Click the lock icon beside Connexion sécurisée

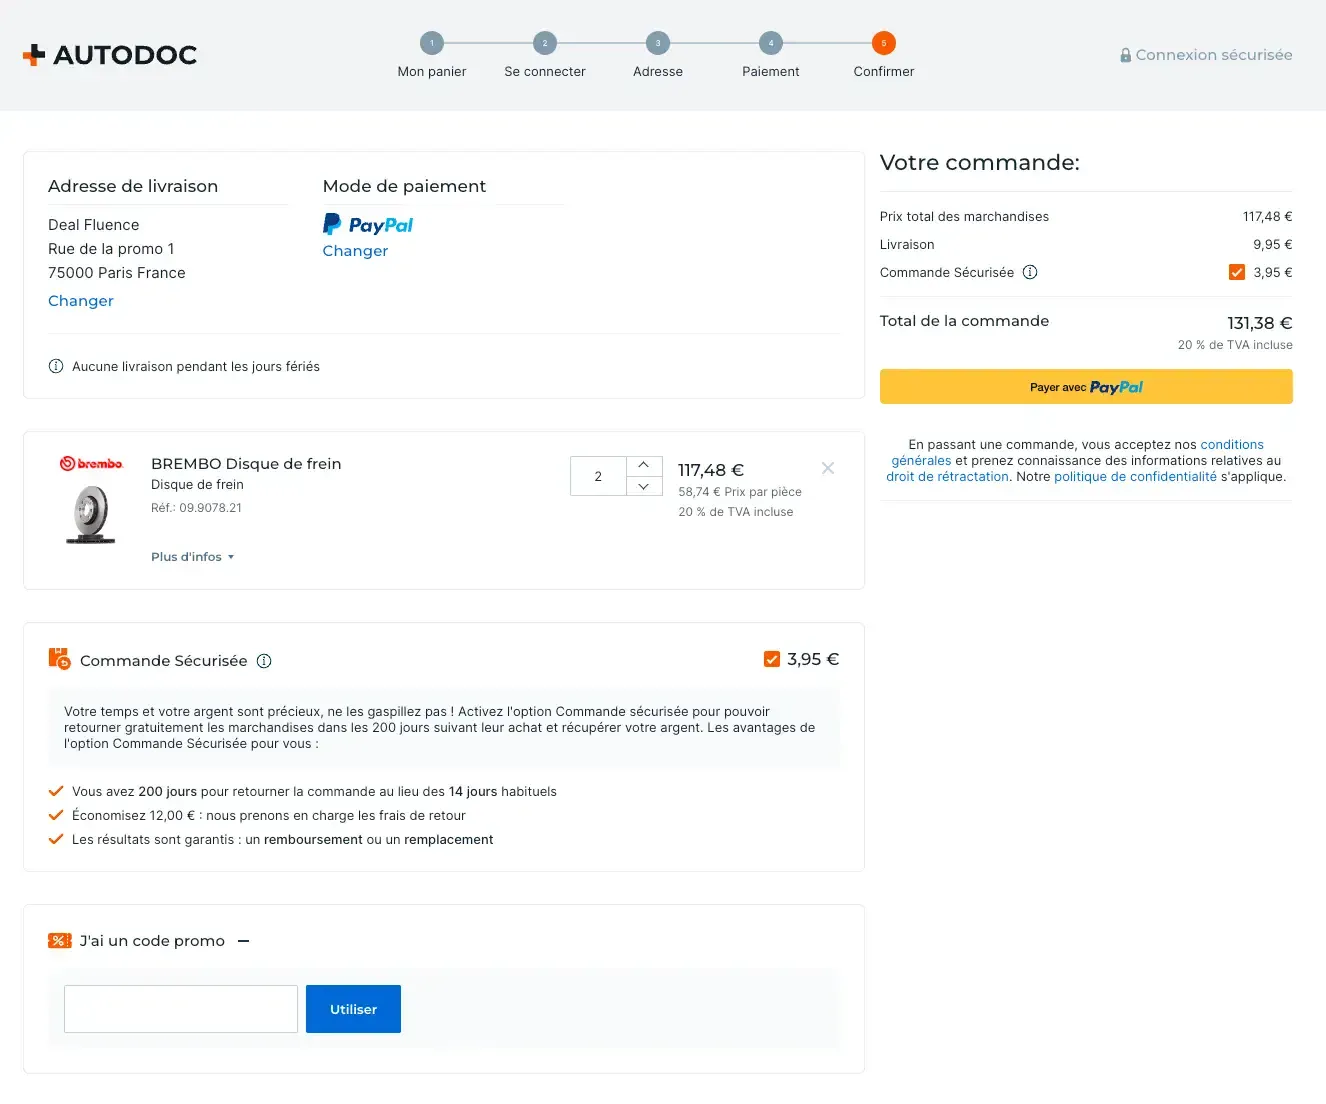tap(1126, 55)
